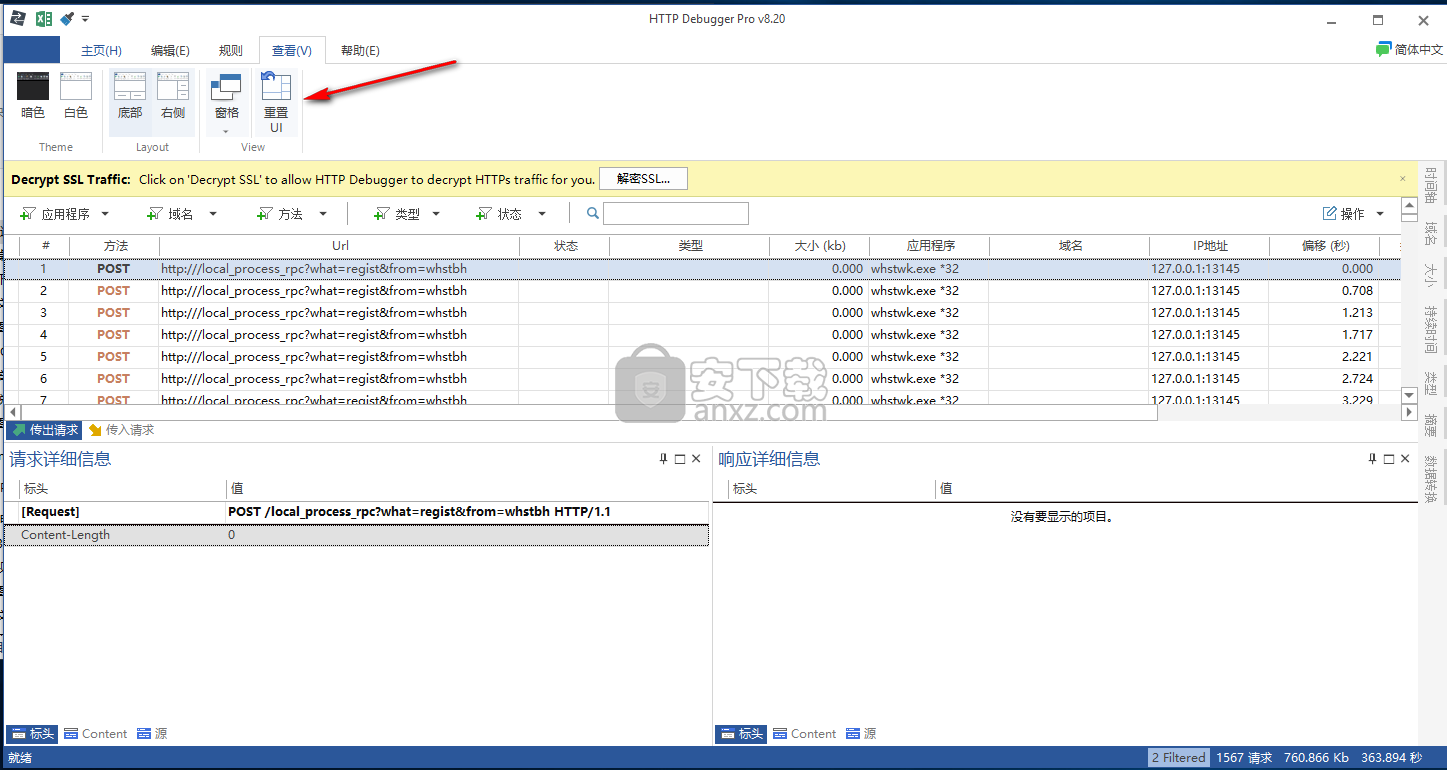Image resolution: width=1447 pixels, height=770 pixels.
Task: Open response panel 源 source tab
Action: click(x=861, y=734)
